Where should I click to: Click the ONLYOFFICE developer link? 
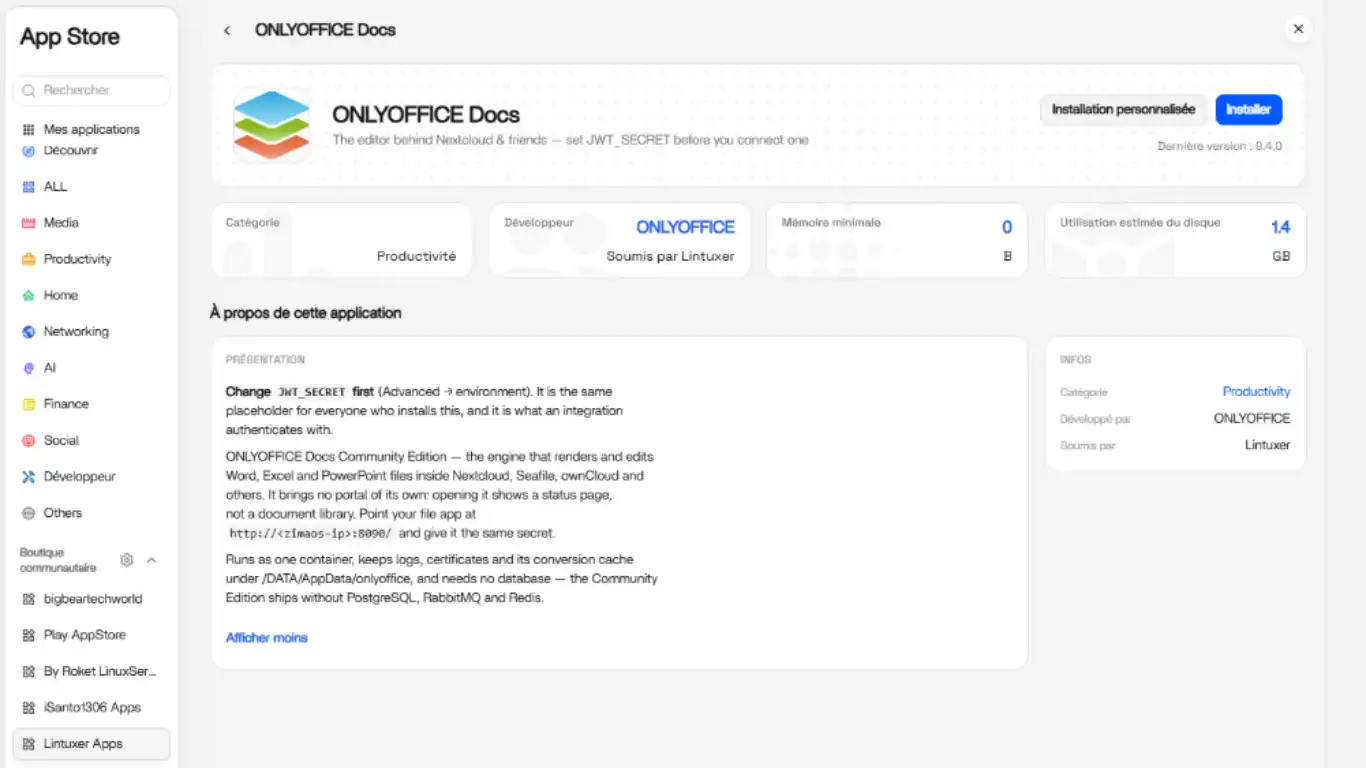[x=685, y=227]
